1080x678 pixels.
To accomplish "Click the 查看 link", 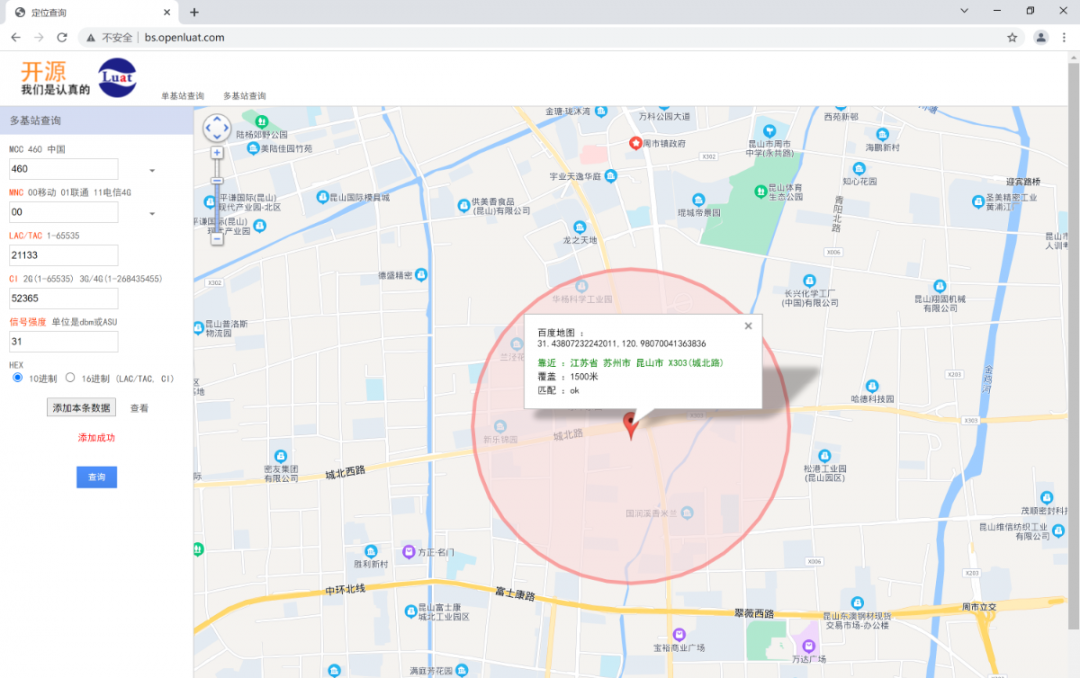I will click(139, 408).
